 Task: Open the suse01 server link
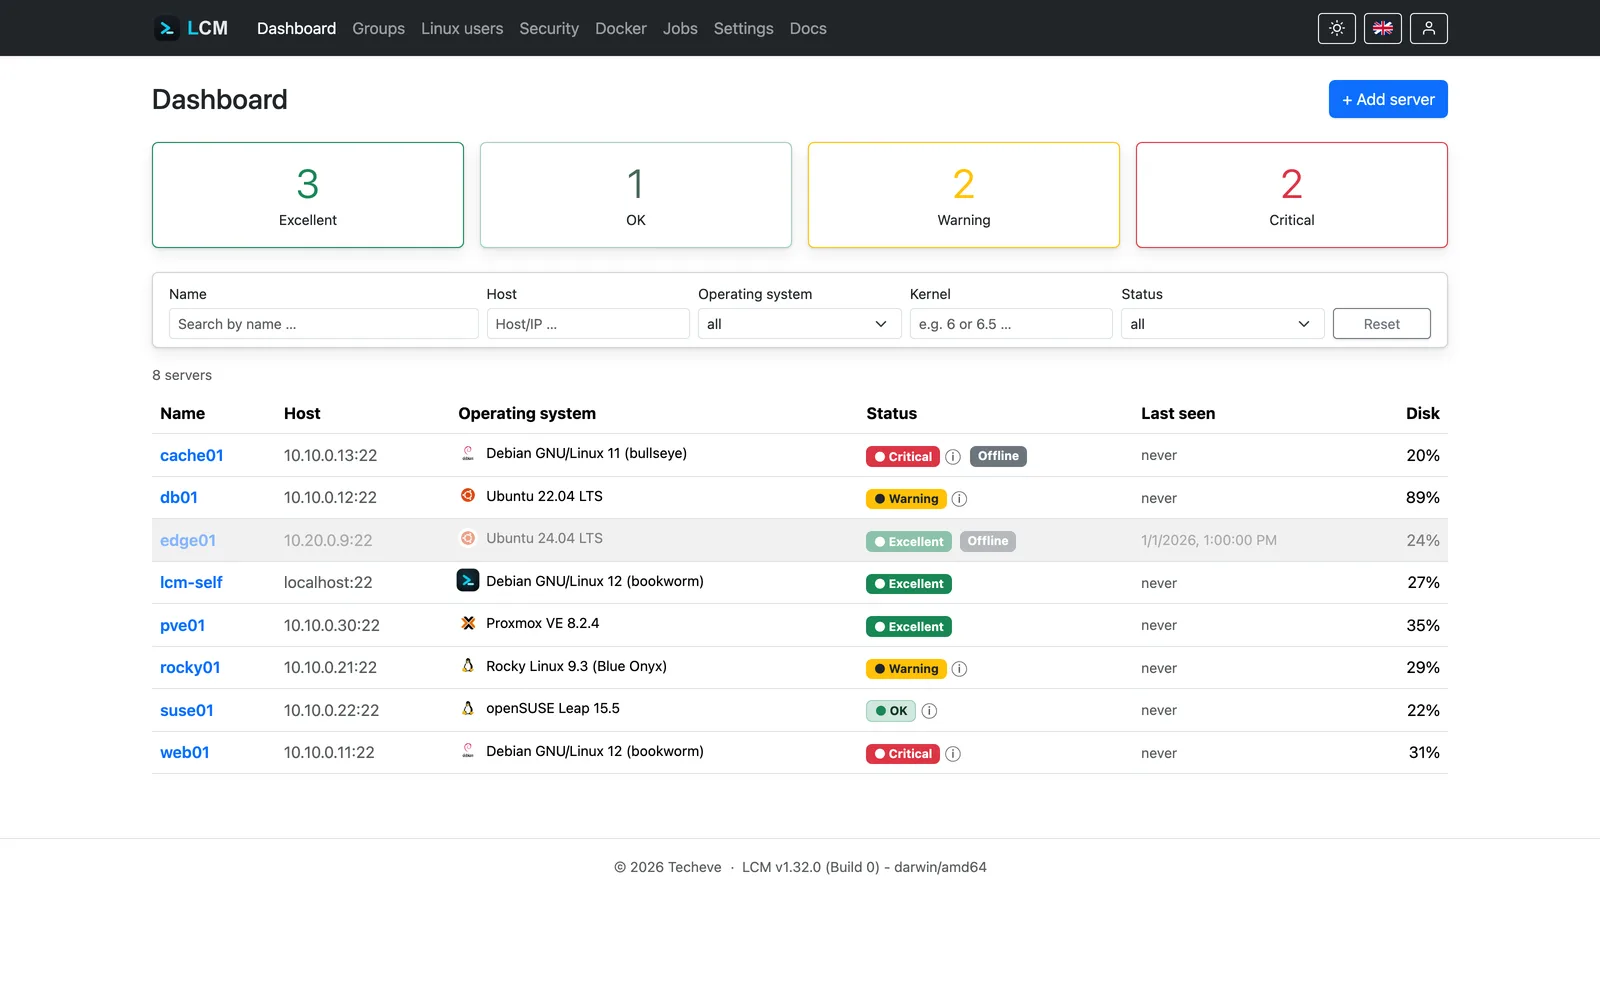pos(187,710)
